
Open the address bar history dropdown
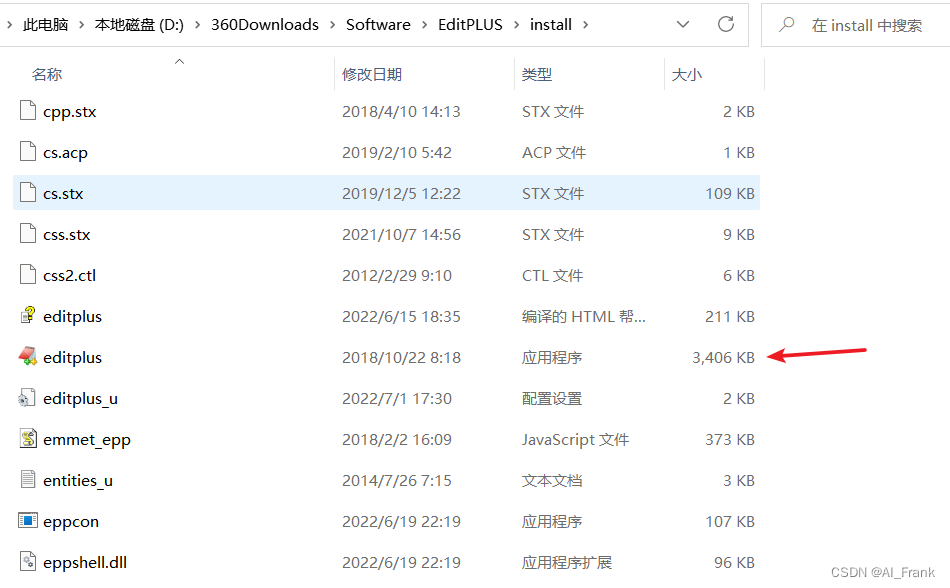[x=683, y=24]
